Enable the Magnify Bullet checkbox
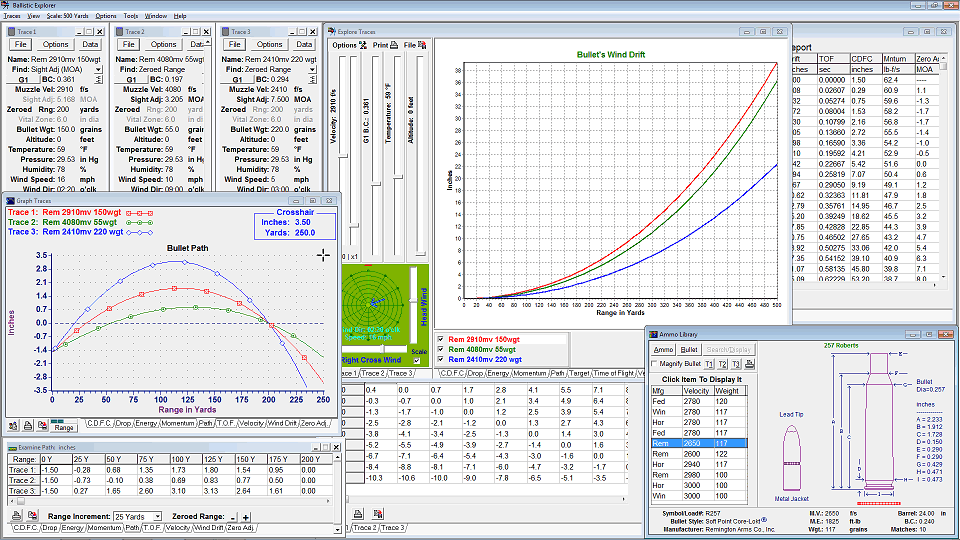This screenshot has width=960, height=540. tap(655, 364)
